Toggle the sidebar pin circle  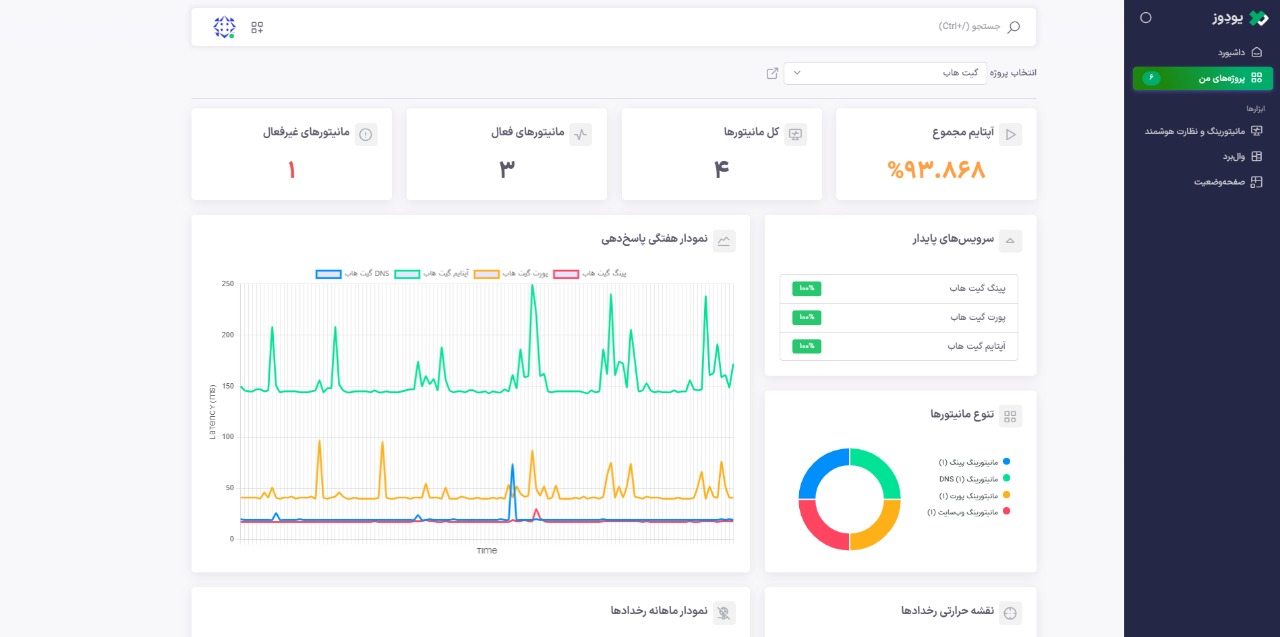coord(1146,18)
